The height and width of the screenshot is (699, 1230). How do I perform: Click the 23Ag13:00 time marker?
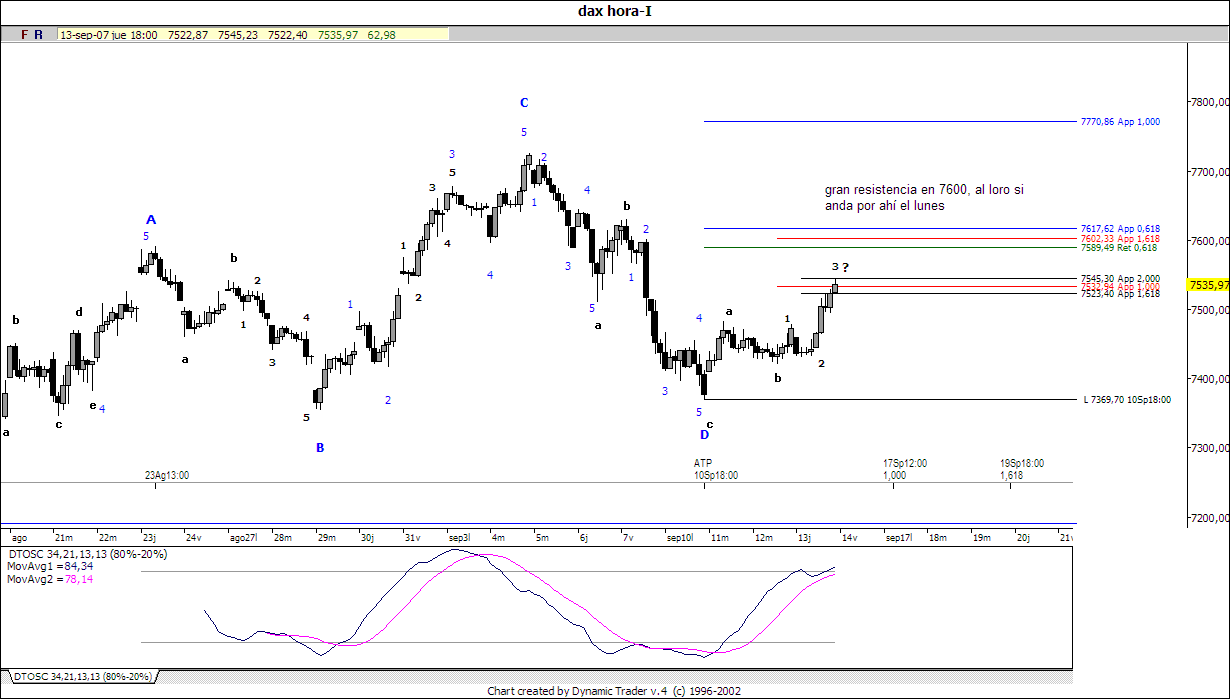166,476
